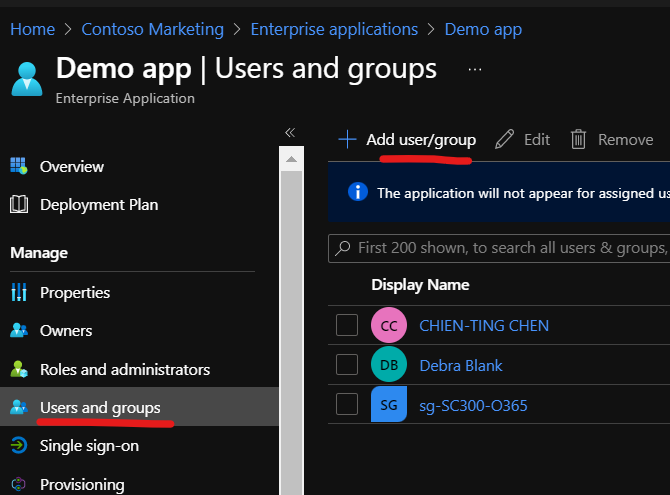Open Overview in the sidebar
670x495 pixels.
(x=72, y=167)
